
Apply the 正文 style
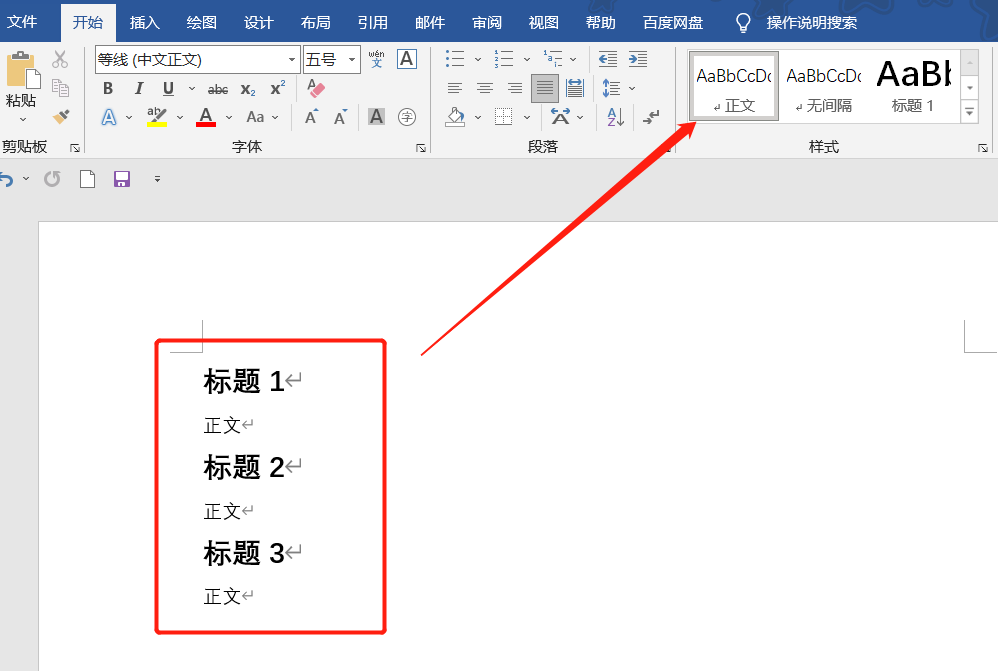[x=734, y=86]
